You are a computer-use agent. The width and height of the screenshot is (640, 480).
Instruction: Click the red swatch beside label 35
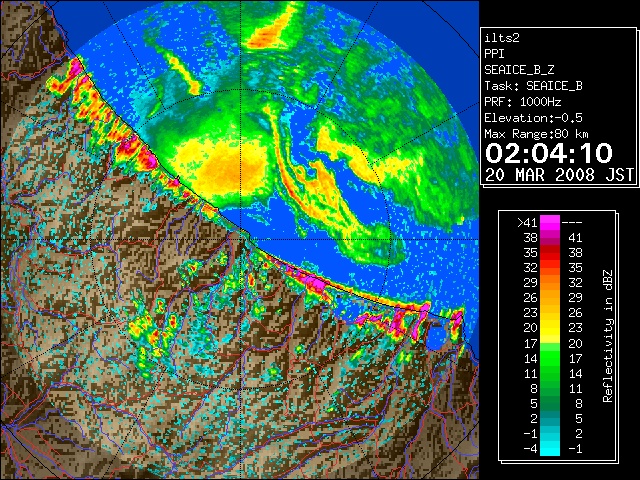(x=550, y=253)
